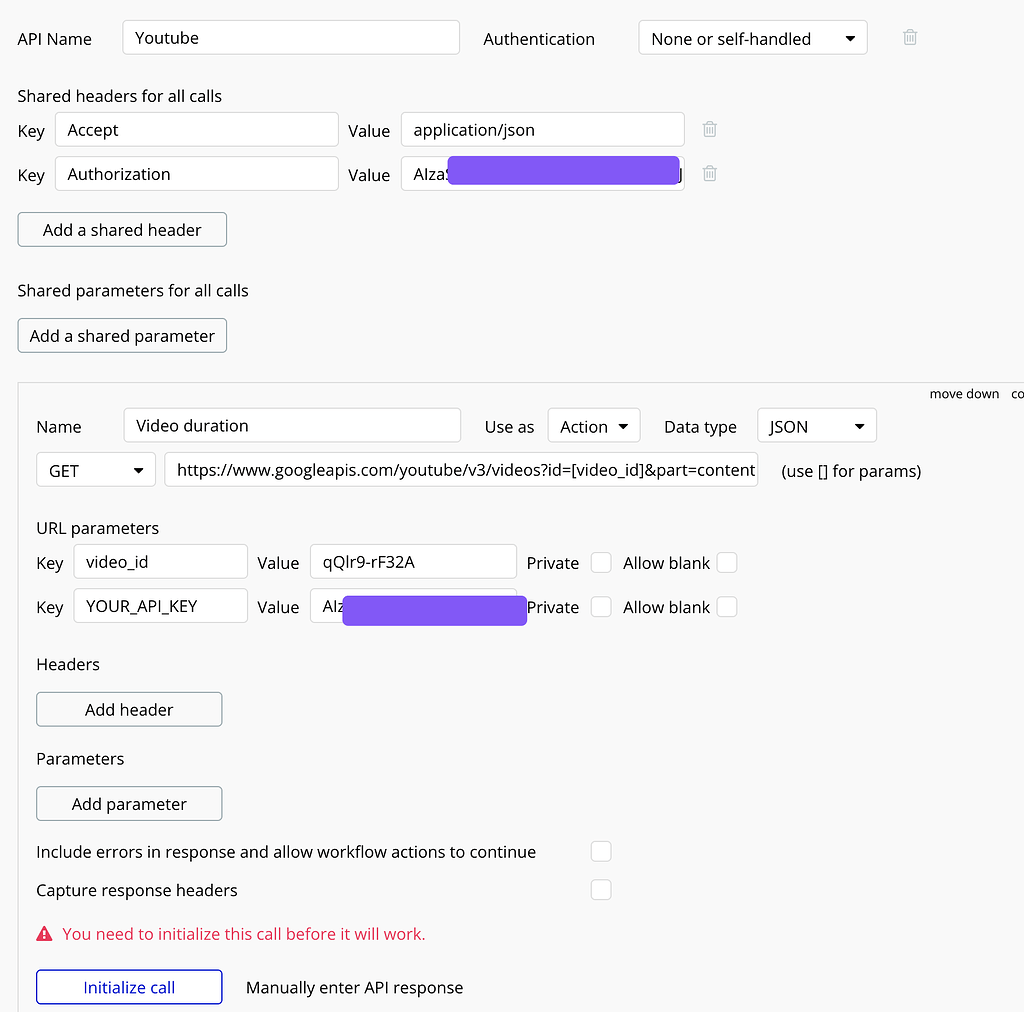Delete the Youtube API trash icon
The image size is (1024, 1012).
coord(910,38)
